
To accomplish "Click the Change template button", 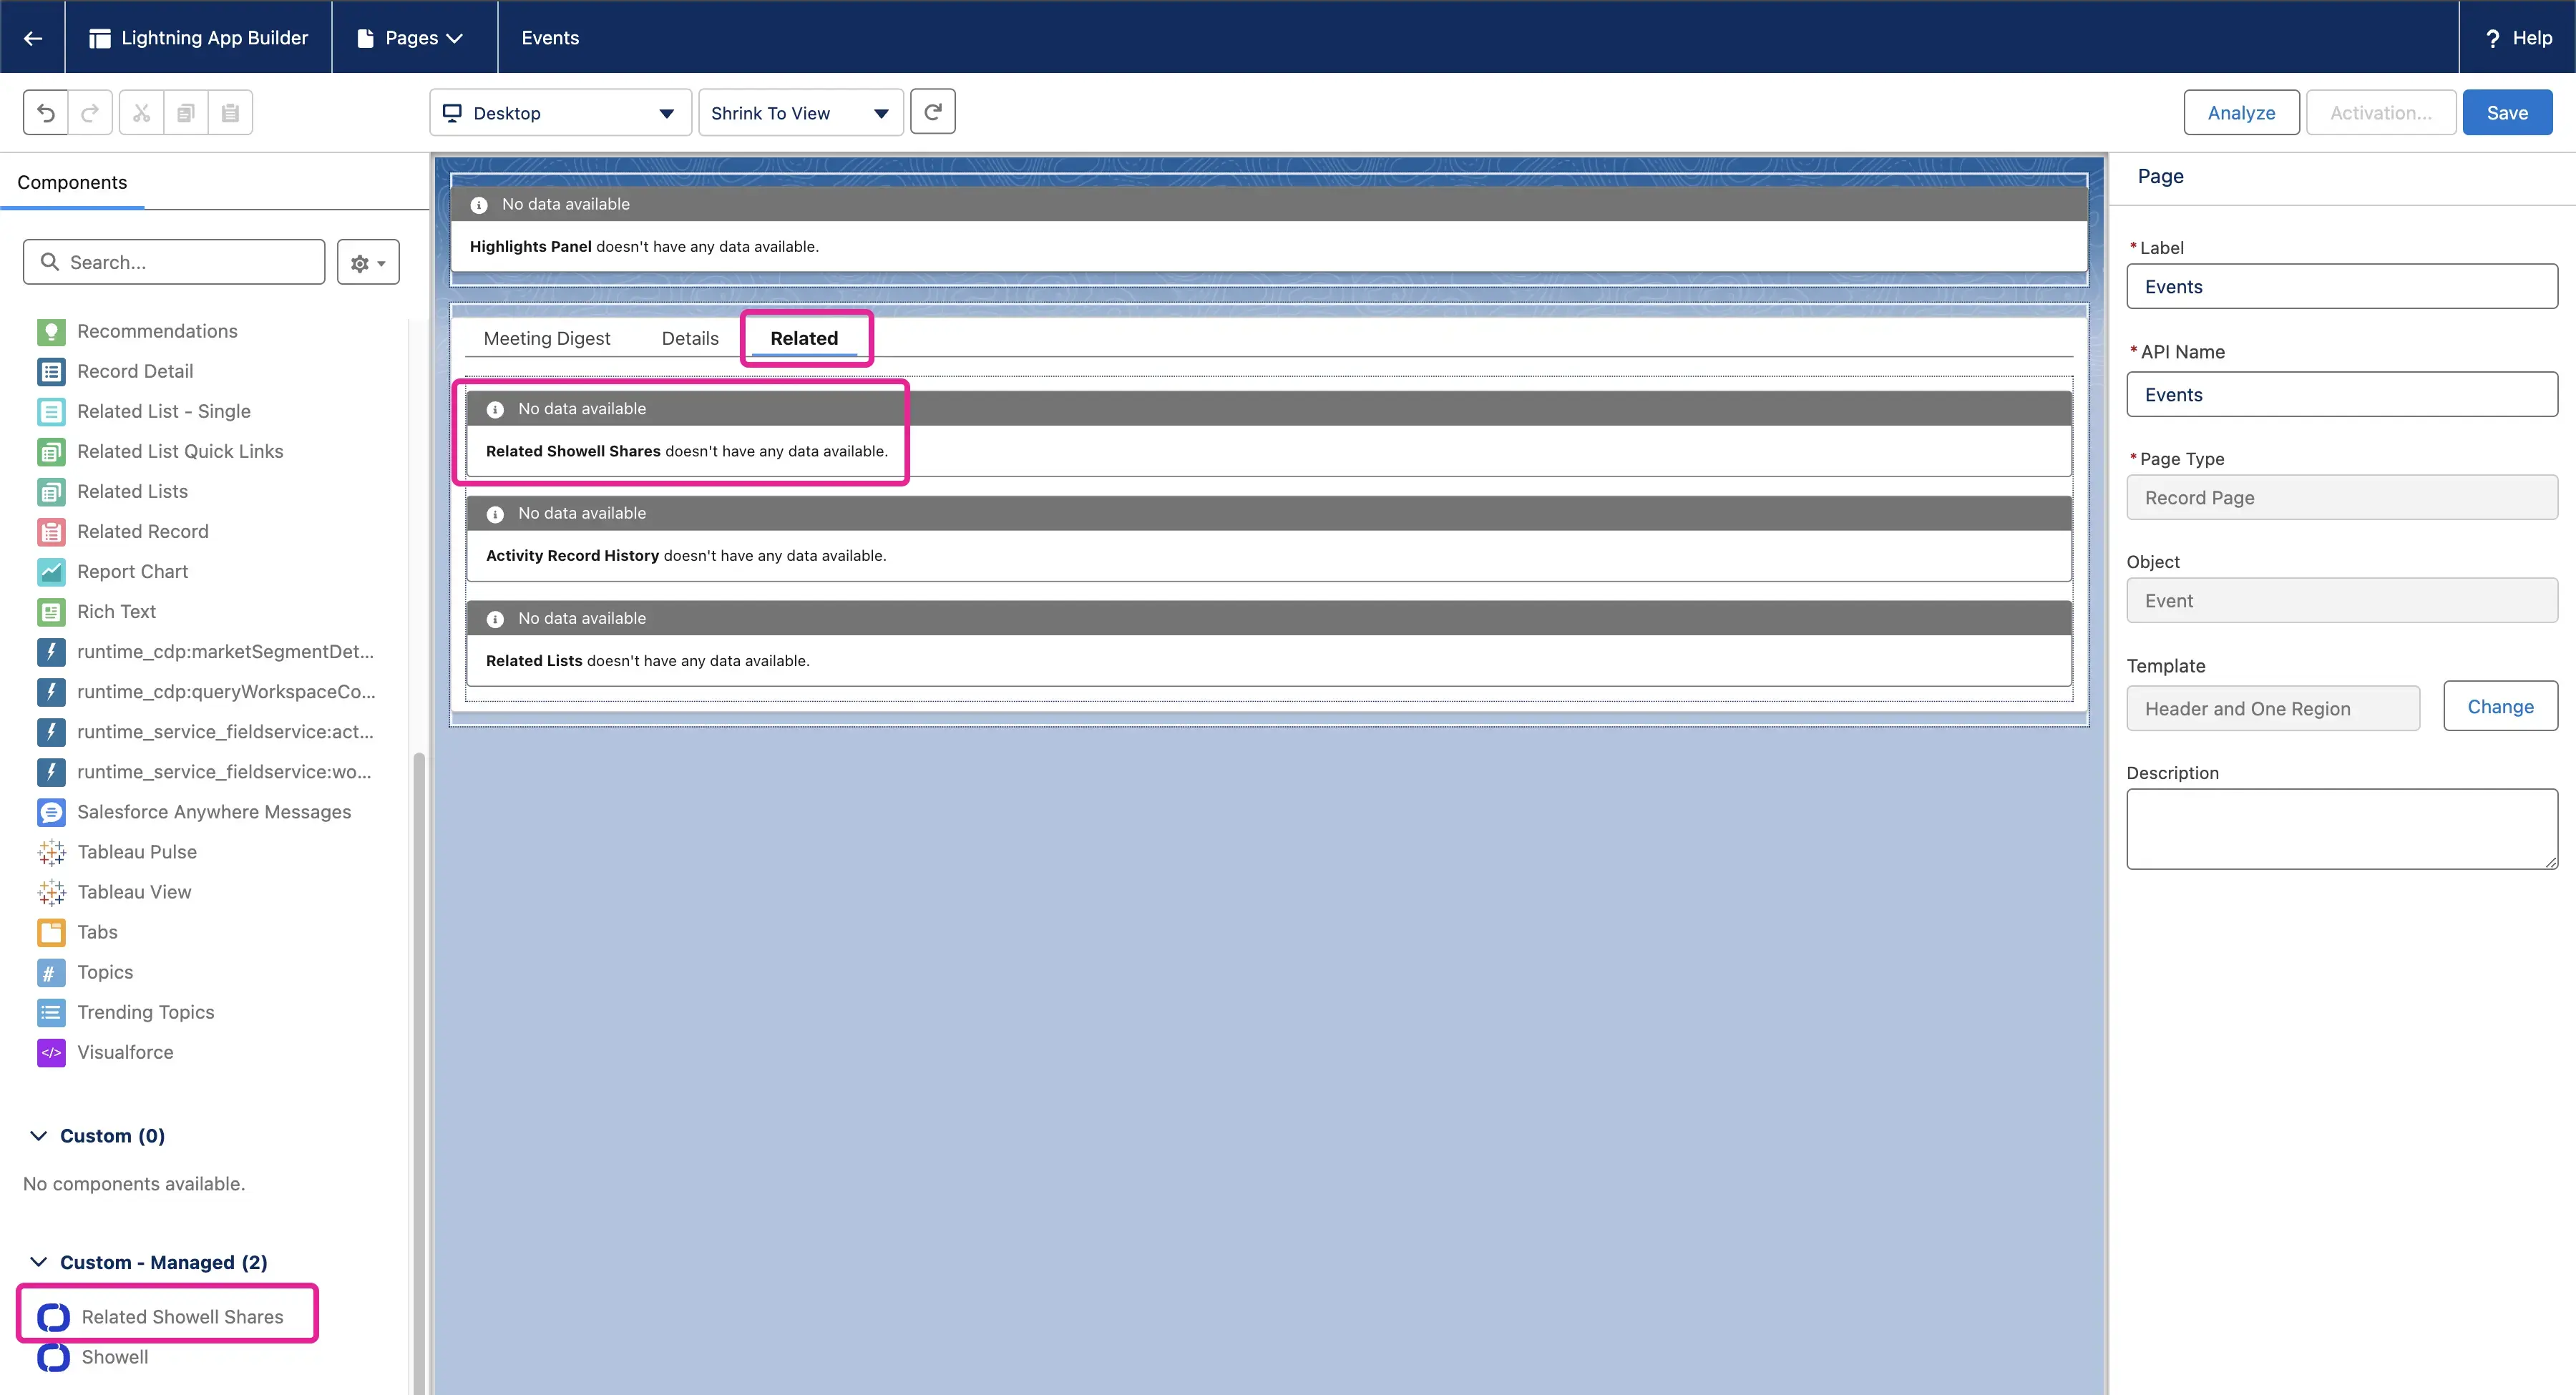I will (2500, 706).
